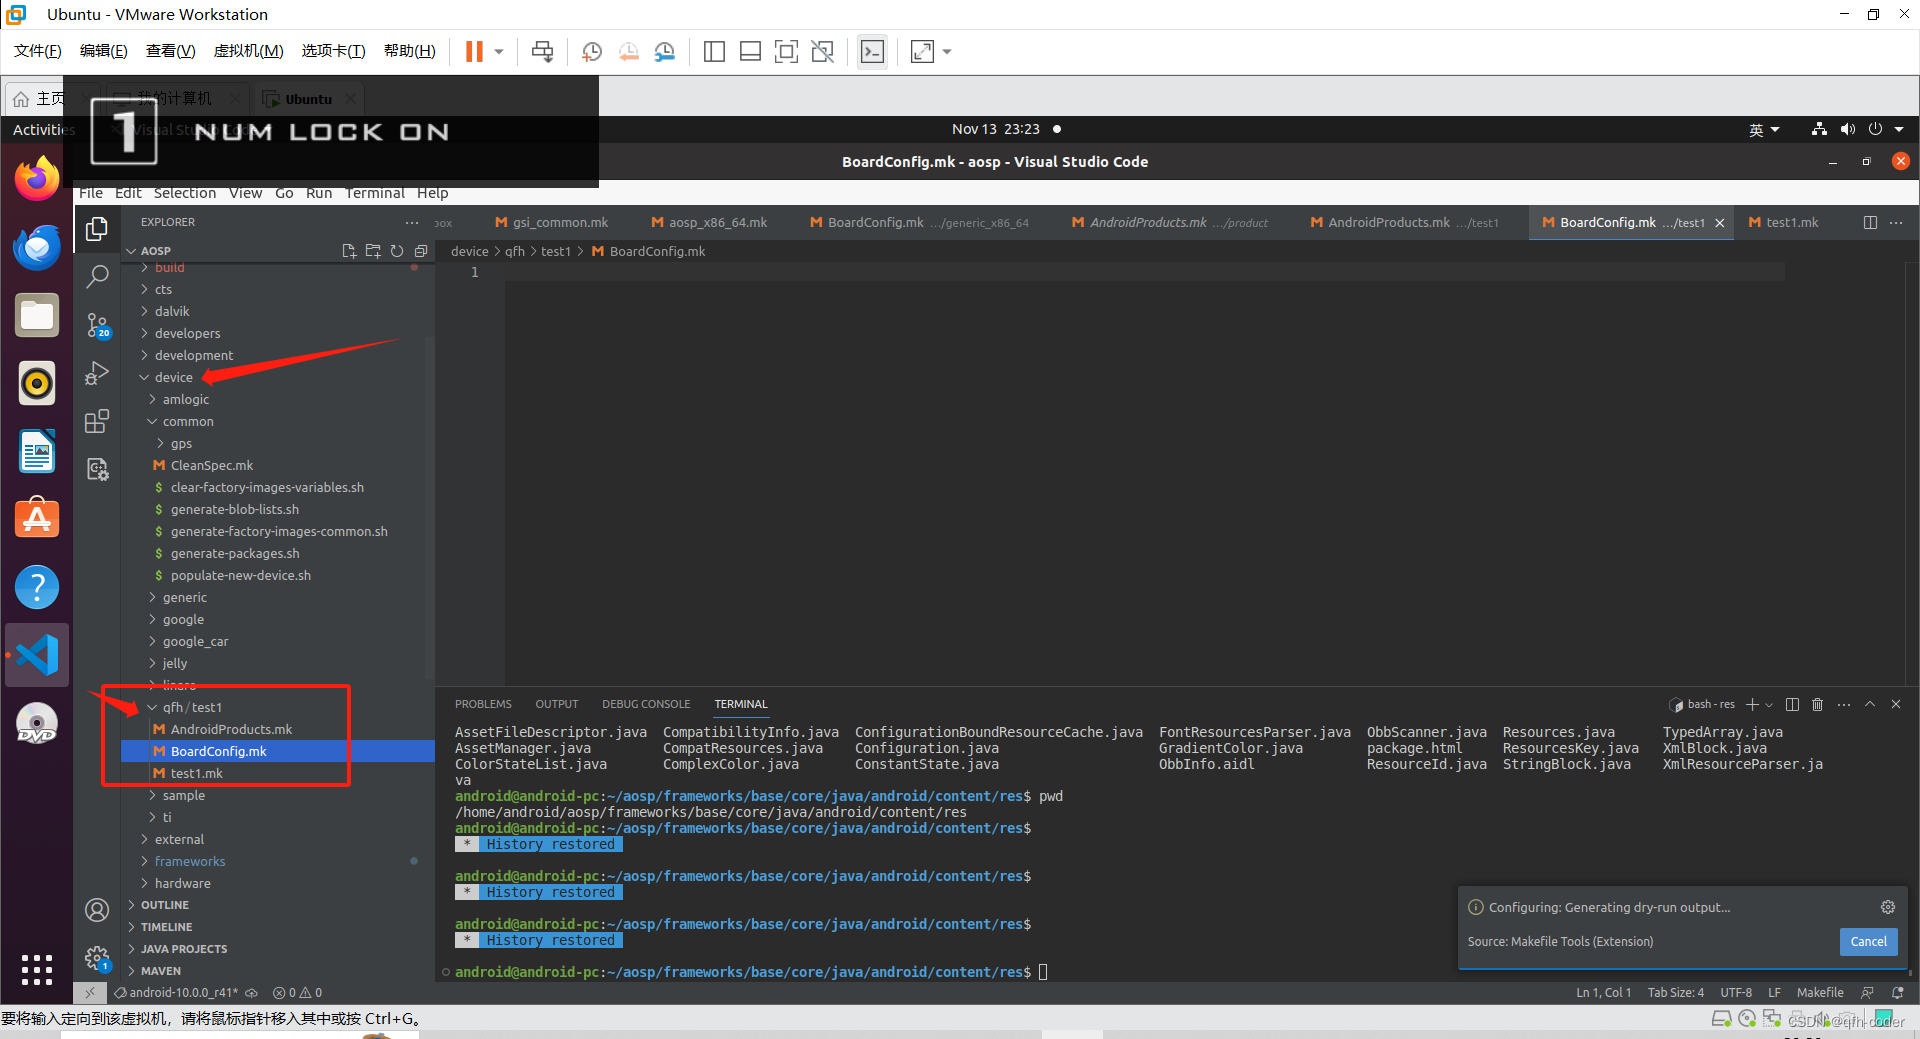Open the Selection menu
Screen dimensions: 1920x1039
tap(184, 193)
